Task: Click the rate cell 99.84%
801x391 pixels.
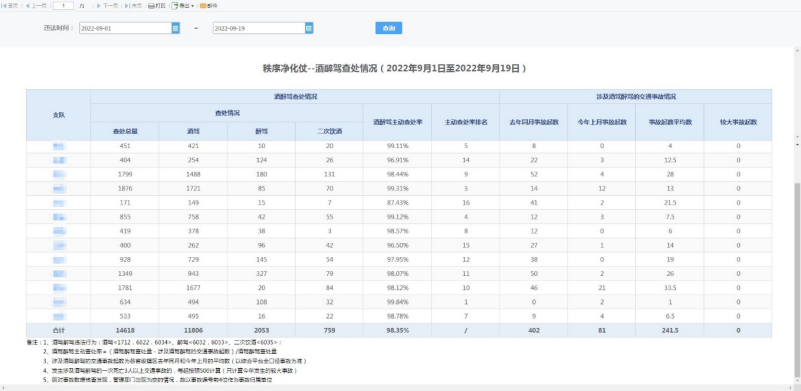Action: pyautogui.click(x=397, y=302)
